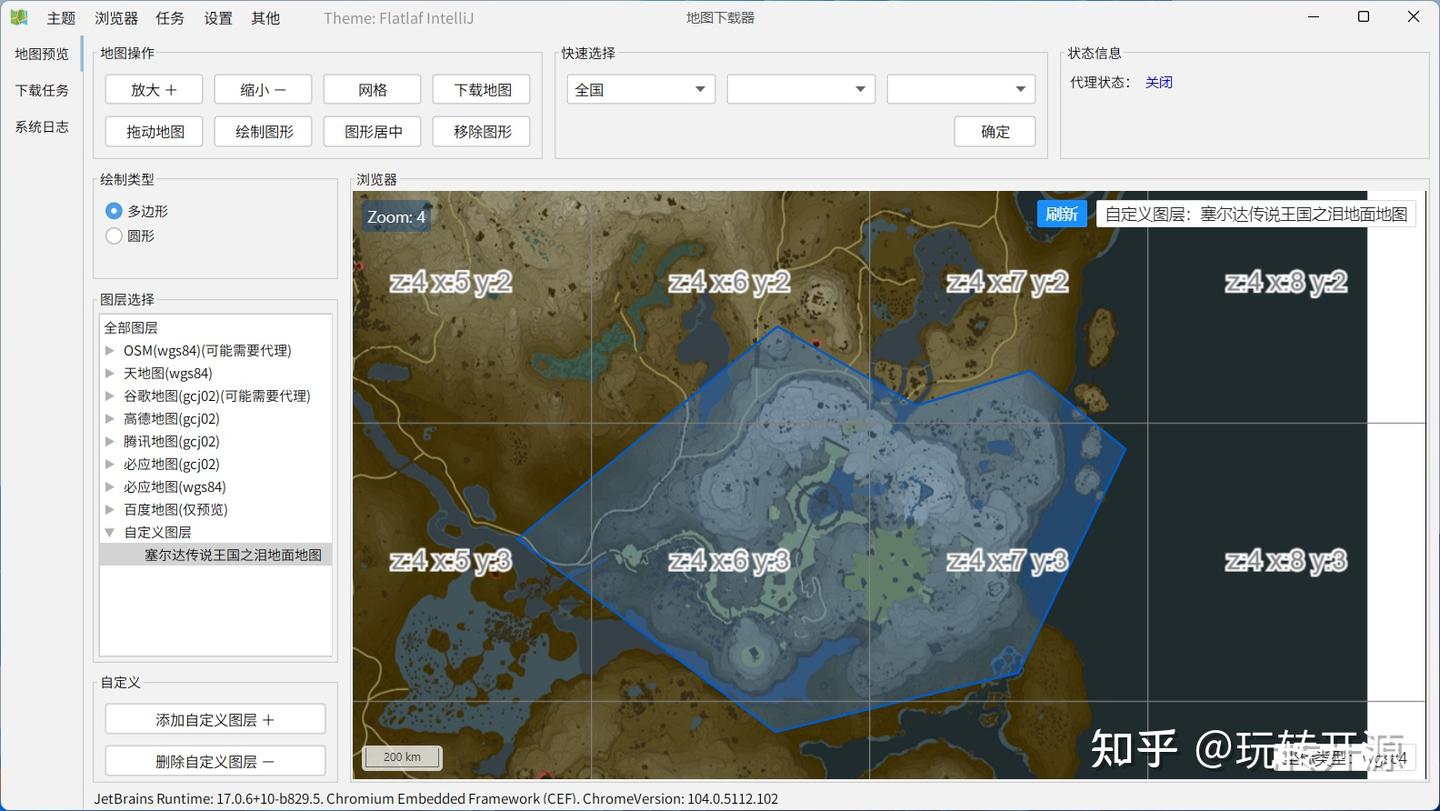Remove the drawn polygon via 移除图形
This screenshot has width=1440, height=811.
click(480, 131)
